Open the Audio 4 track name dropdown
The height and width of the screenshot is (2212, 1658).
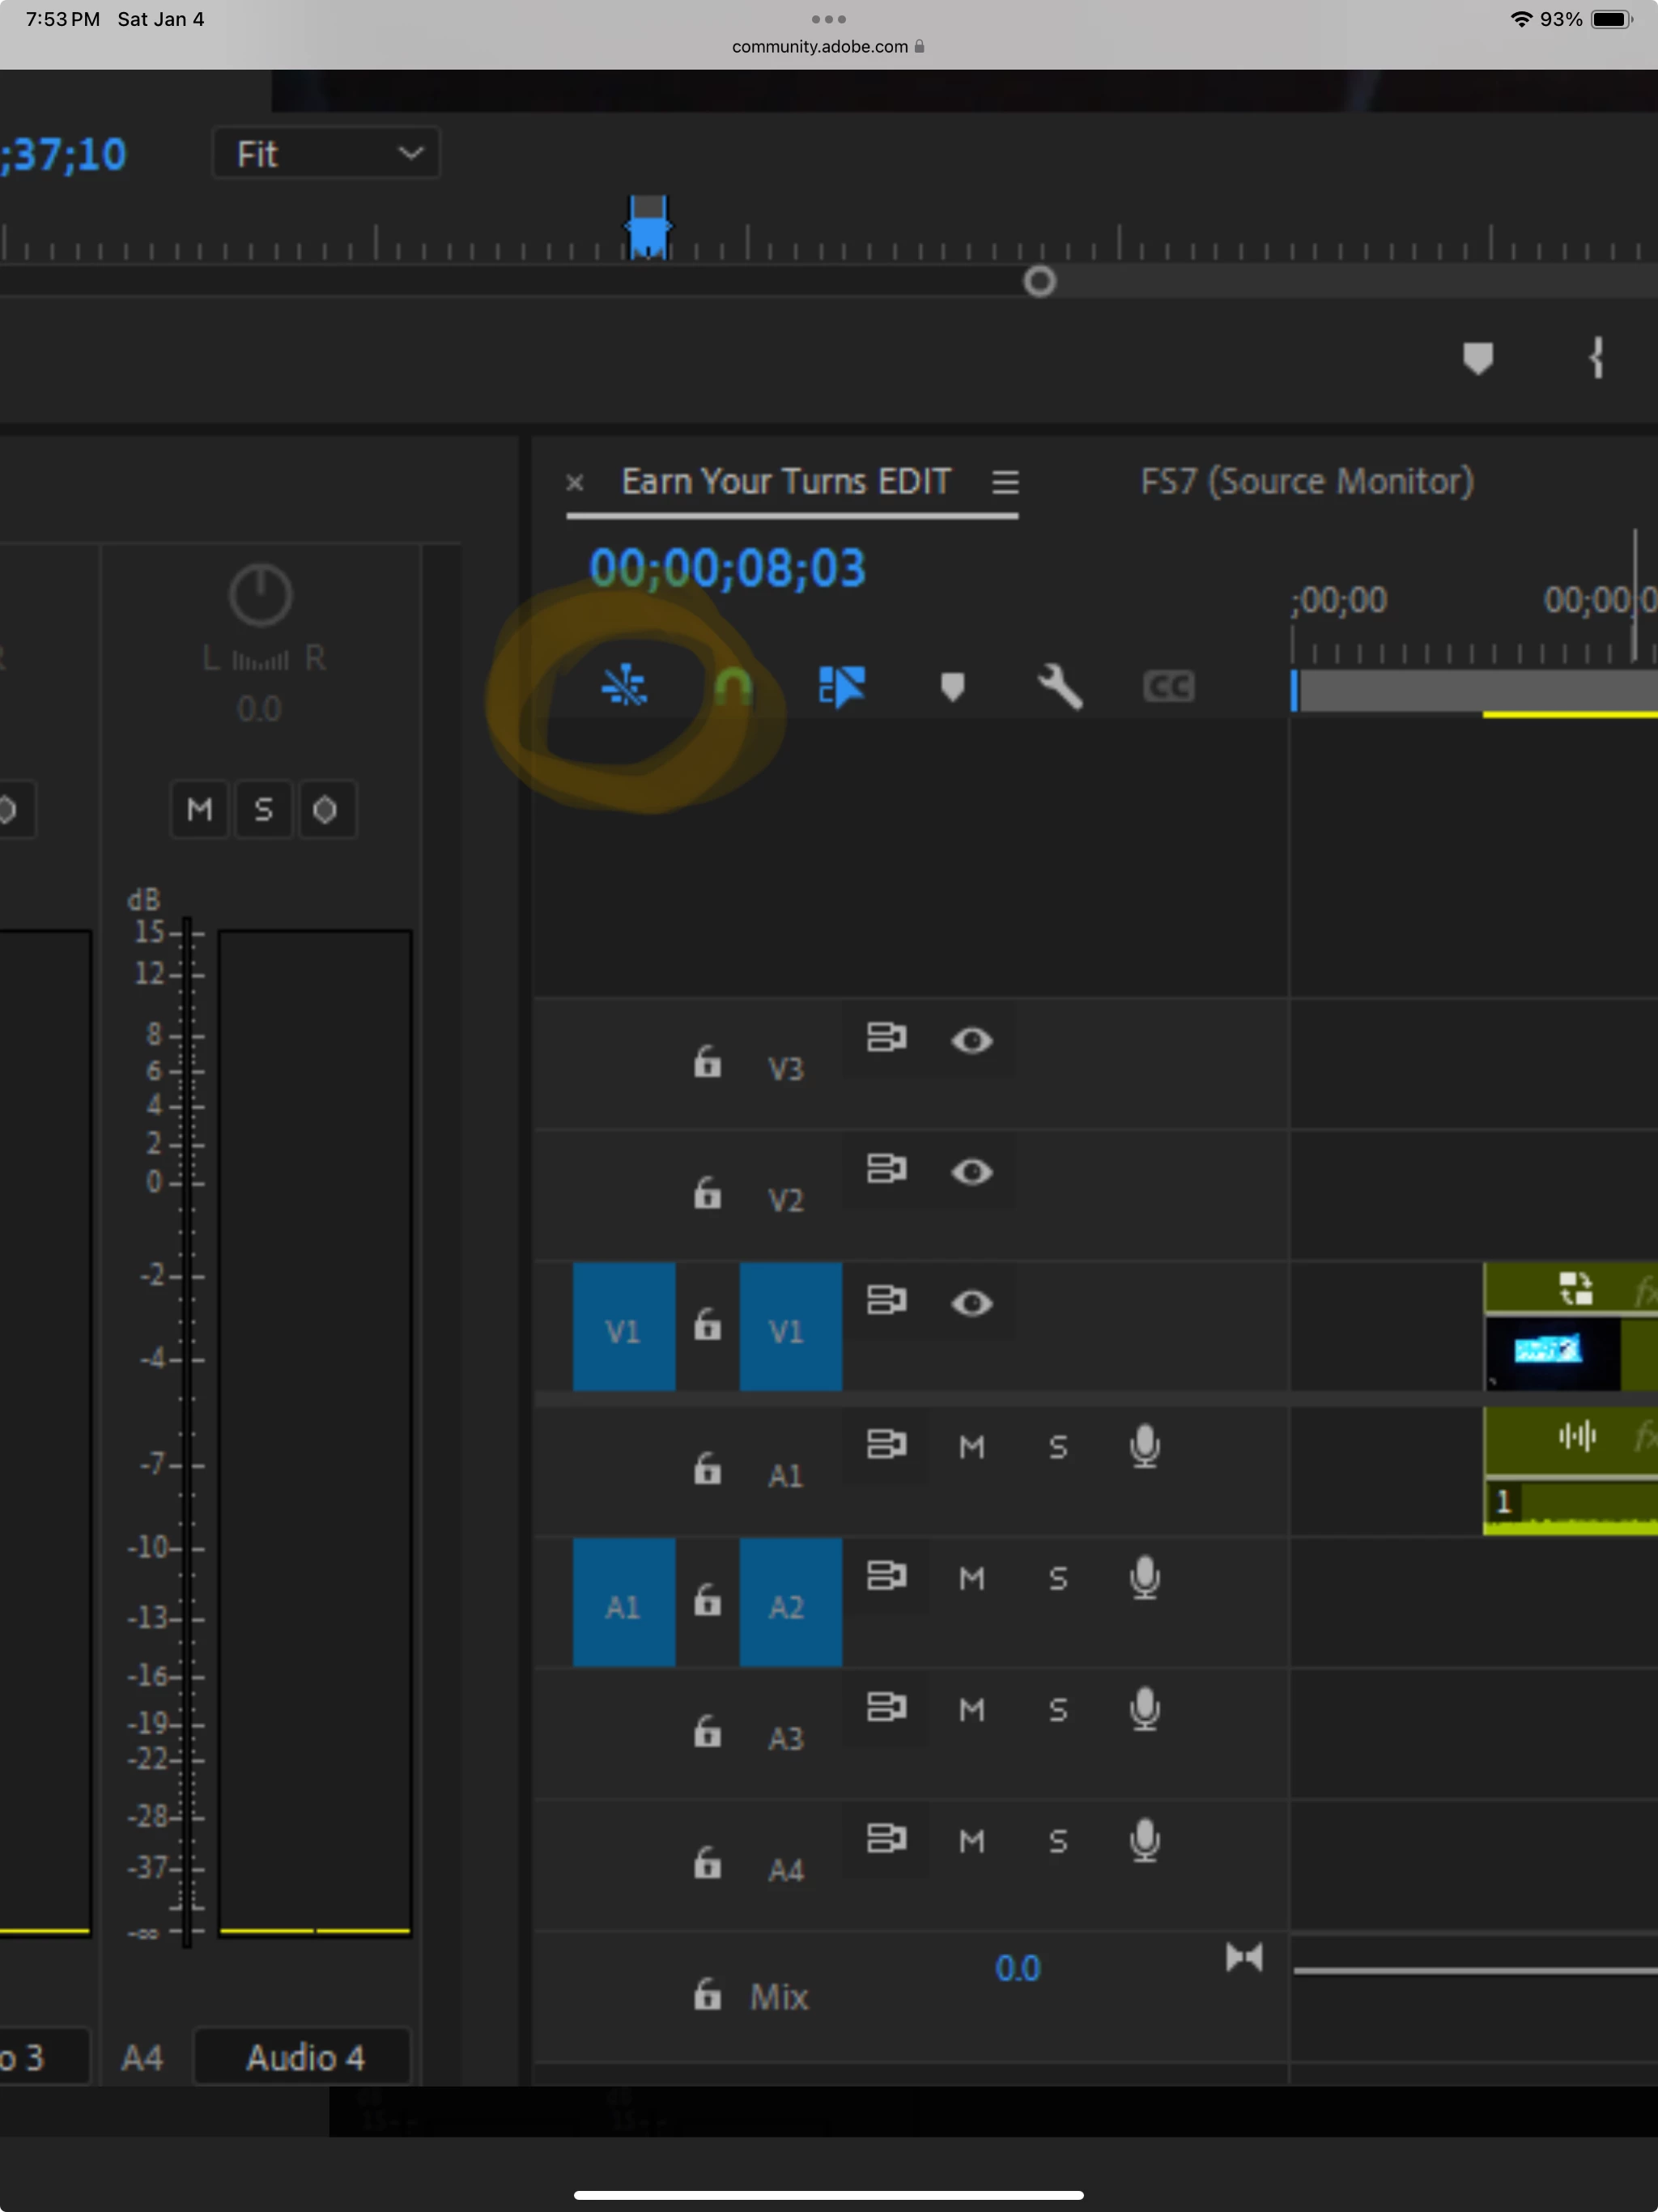[x=304, y=2058]
